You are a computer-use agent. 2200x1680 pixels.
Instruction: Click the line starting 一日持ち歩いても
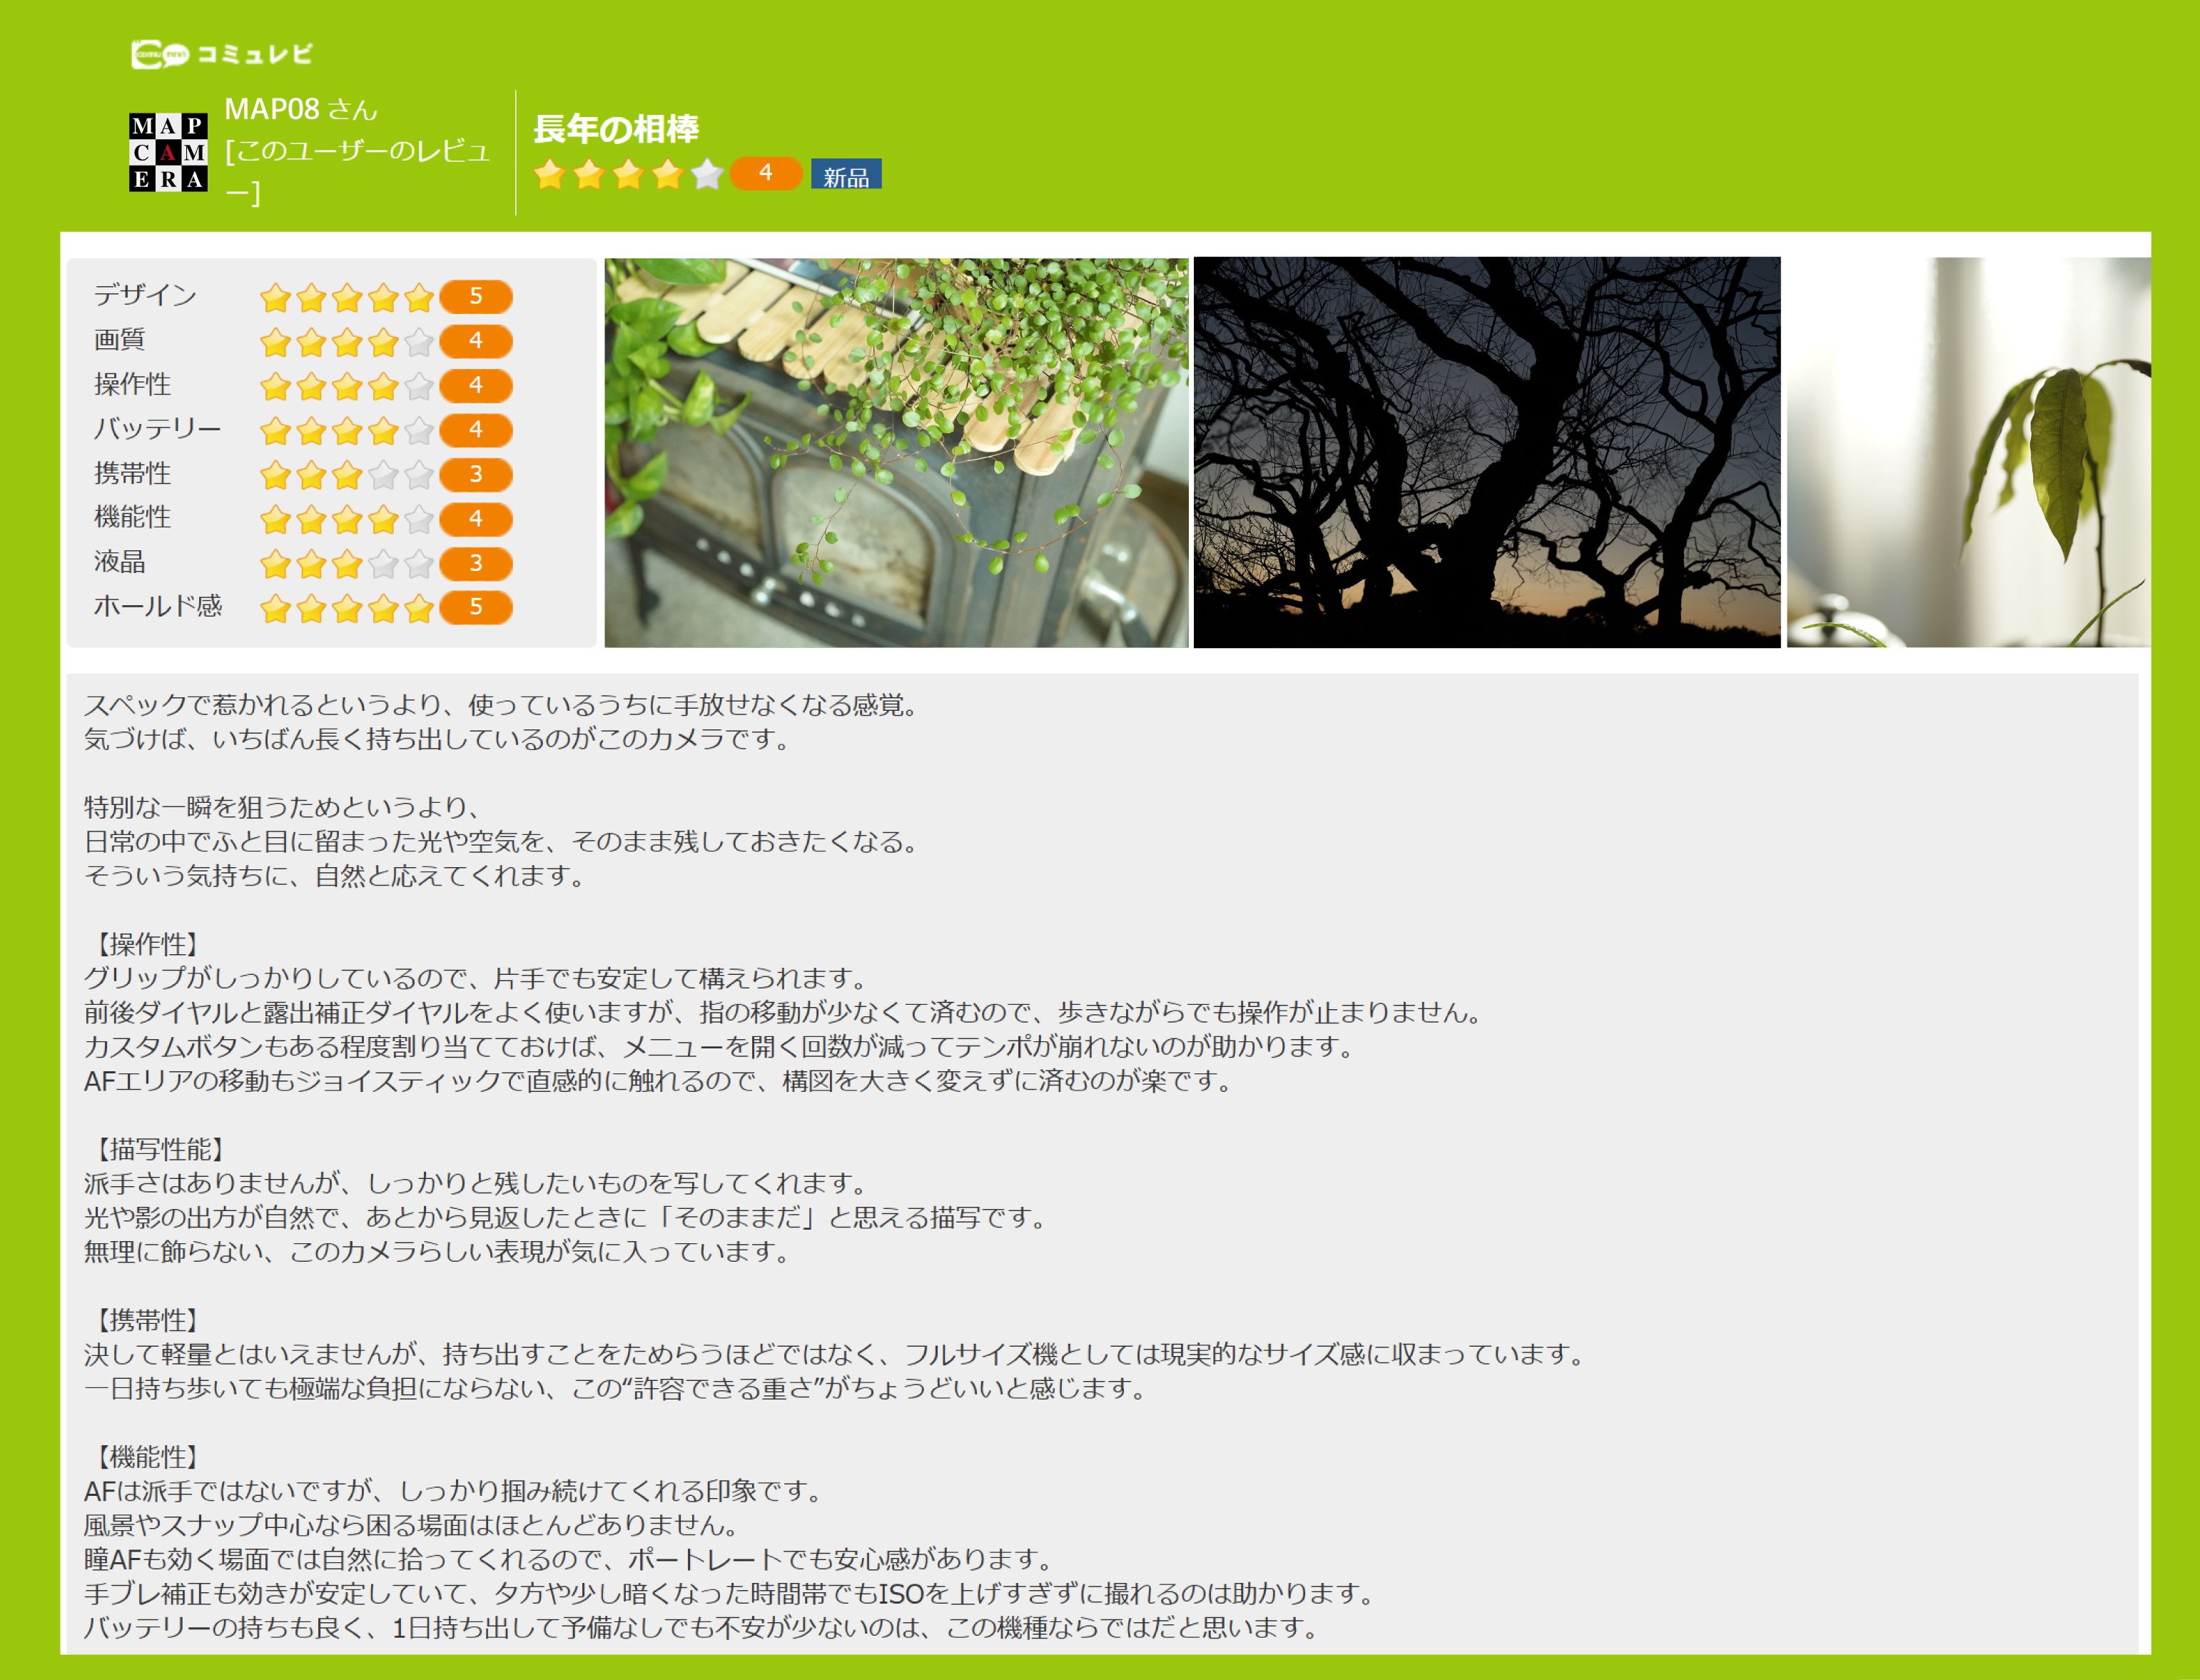[x=616, y=1389]
